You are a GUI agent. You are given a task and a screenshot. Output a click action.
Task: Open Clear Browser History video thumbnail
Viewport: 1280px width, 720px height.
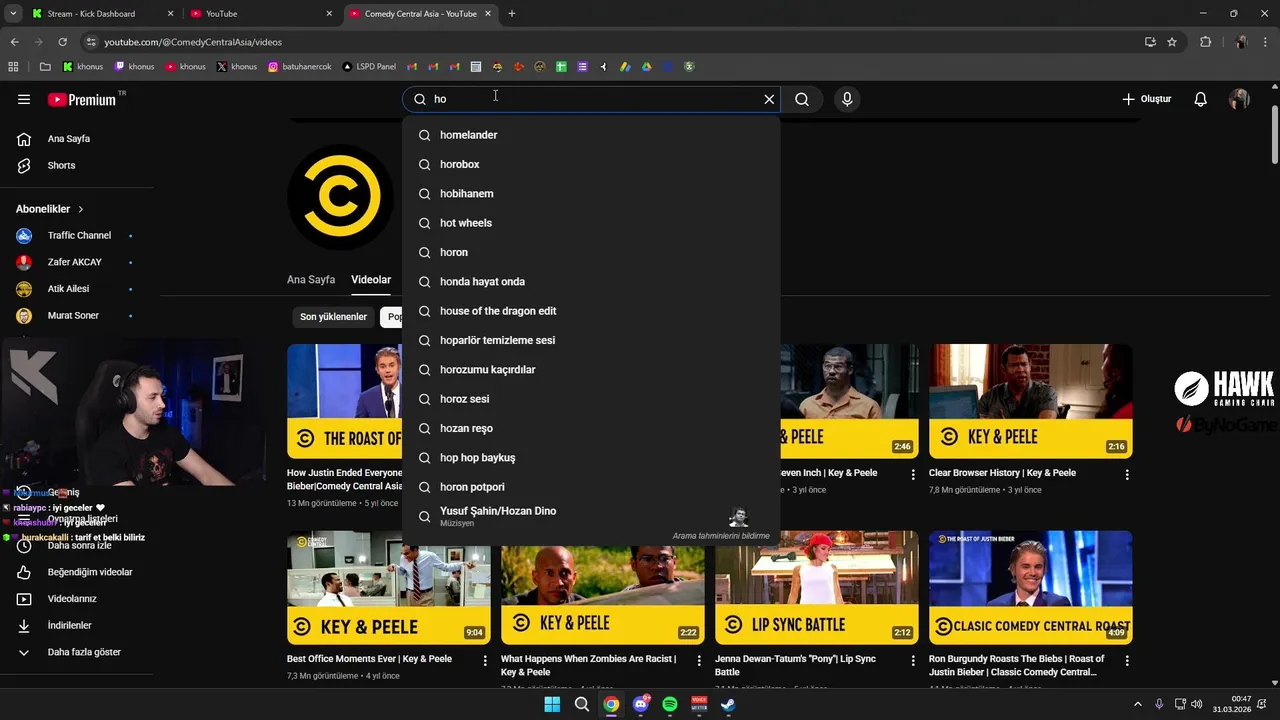point(1030,401)
